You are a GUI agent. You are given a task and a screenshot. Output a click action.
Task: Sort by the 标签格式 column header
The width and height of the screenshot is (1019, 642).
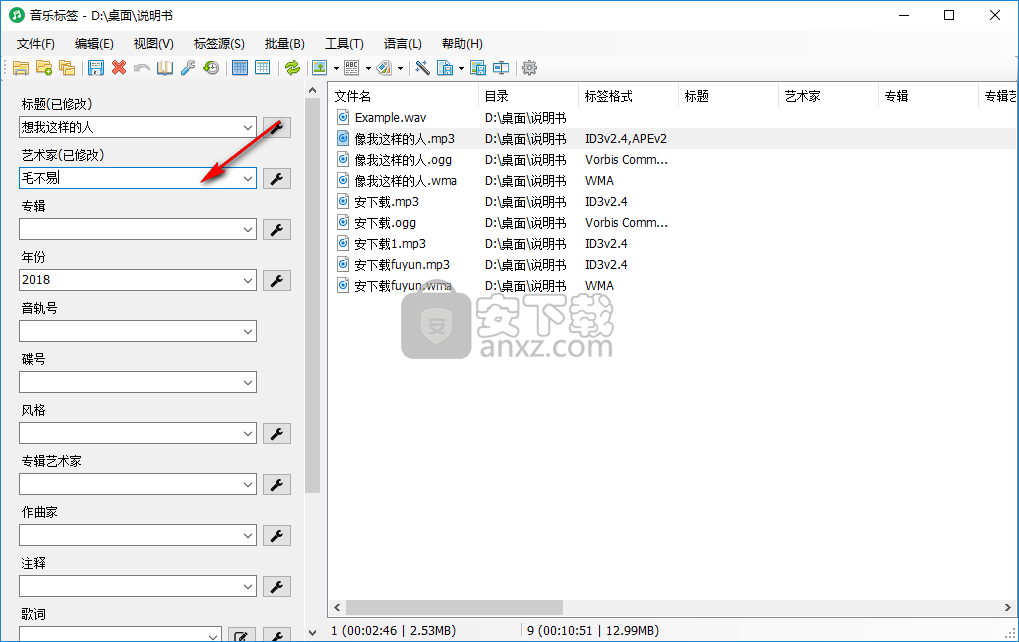tap(628, 96)
